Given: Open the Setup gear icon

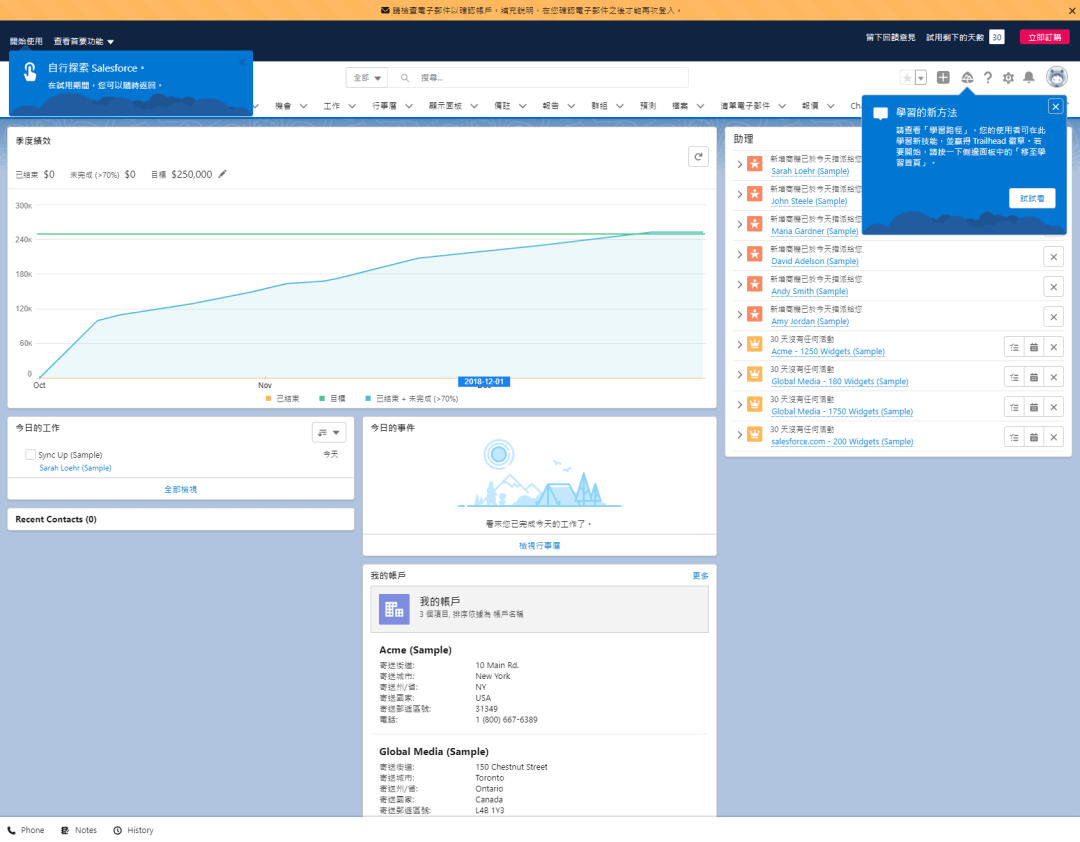Looking at the screenshot, I should click(1008, 77).
